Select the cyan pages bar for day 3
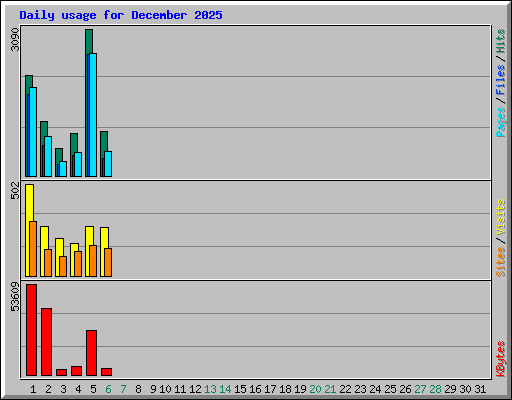This screenshot has height=400, width=512. 63,169
